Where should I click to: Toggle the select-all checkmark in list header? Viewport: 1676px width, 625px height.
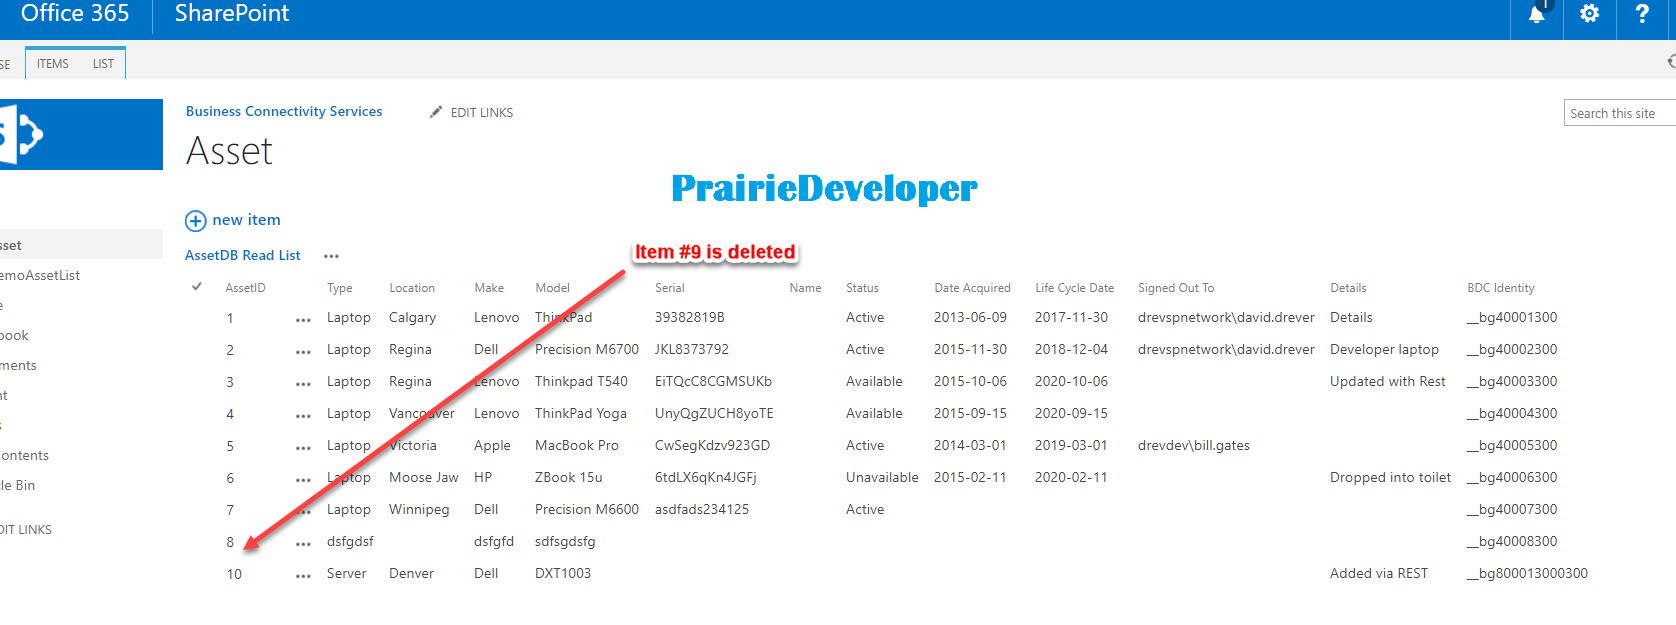point(197,287)
